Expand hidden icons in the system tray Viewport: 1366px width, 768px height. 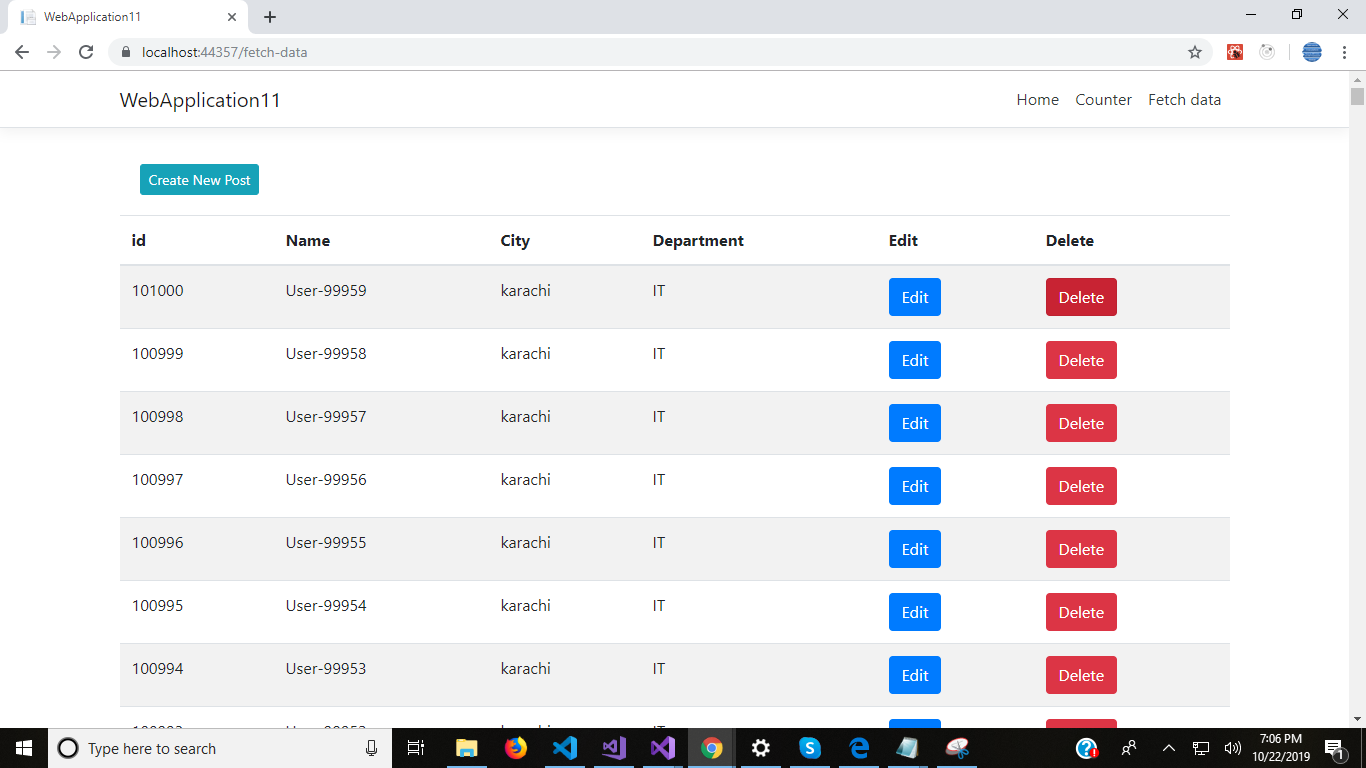tap(1168, 748)
